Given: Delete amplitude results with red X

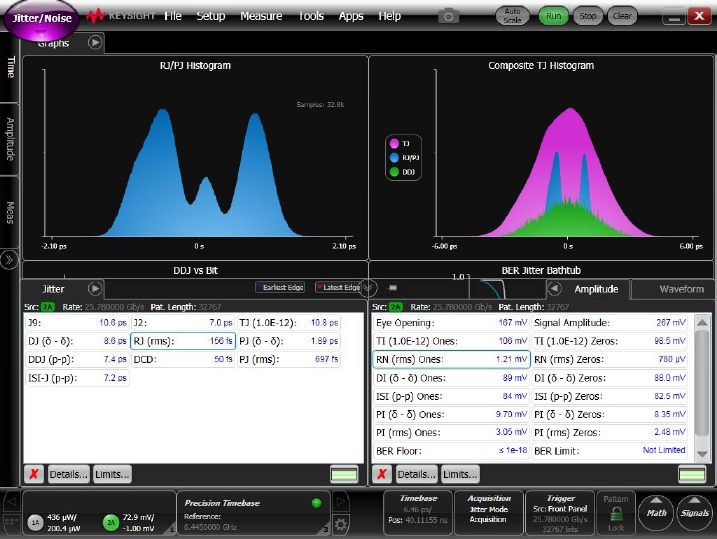Looking at the screenshot, I should (382, 475).
